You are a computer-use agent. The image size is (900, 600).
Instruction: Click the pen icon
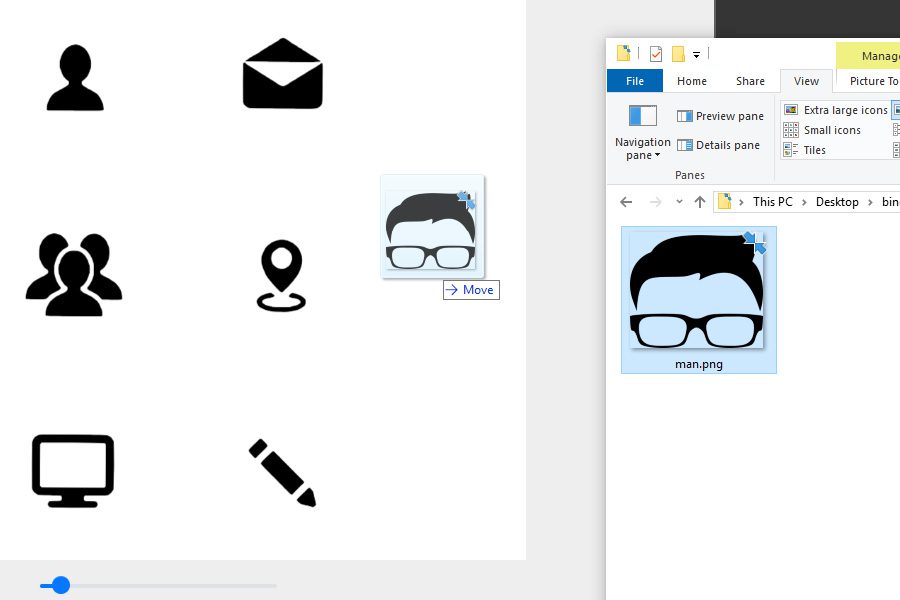click(x=282, y=473)
